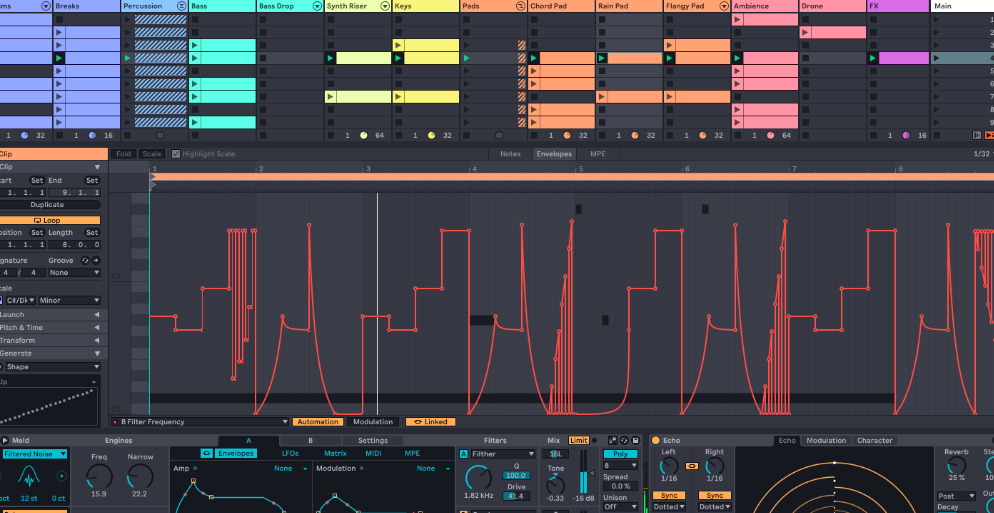Viewport: 994px width, 513px height.
Task: Click the Echo Reverb knob
Action: coord(956,466)
